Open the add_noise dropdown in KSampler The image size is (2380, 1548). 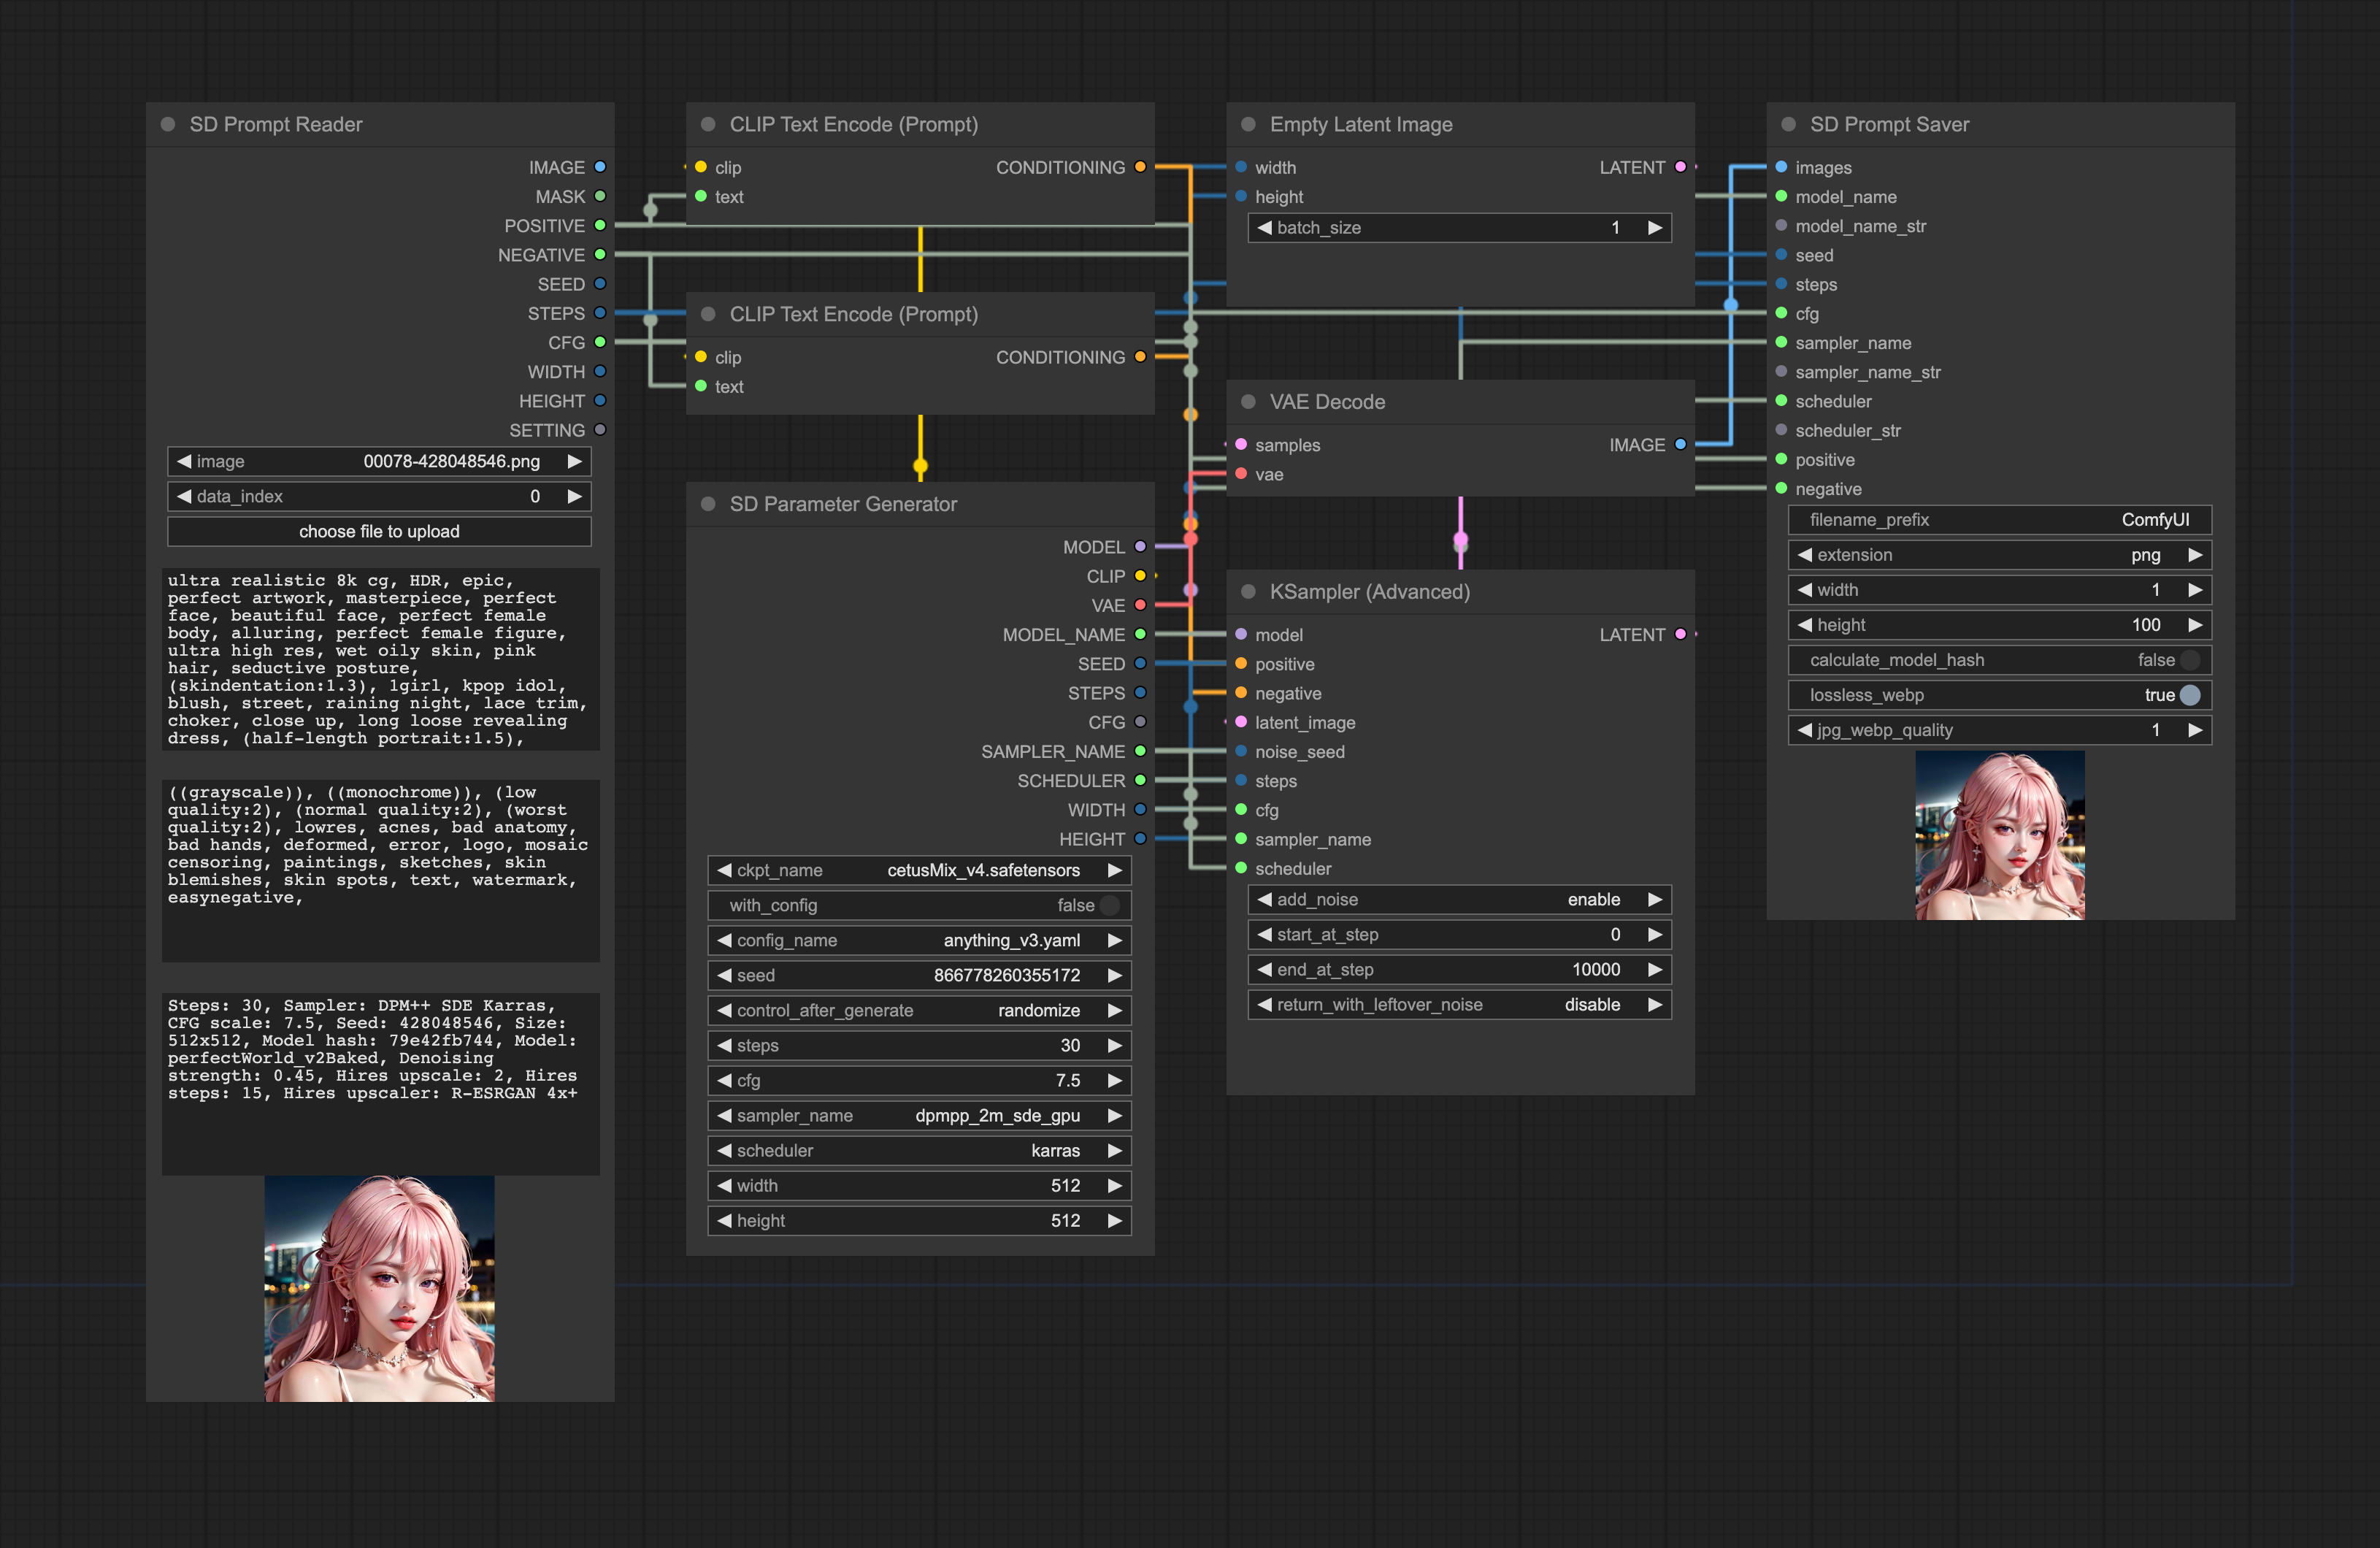(x=1459, y=899)
